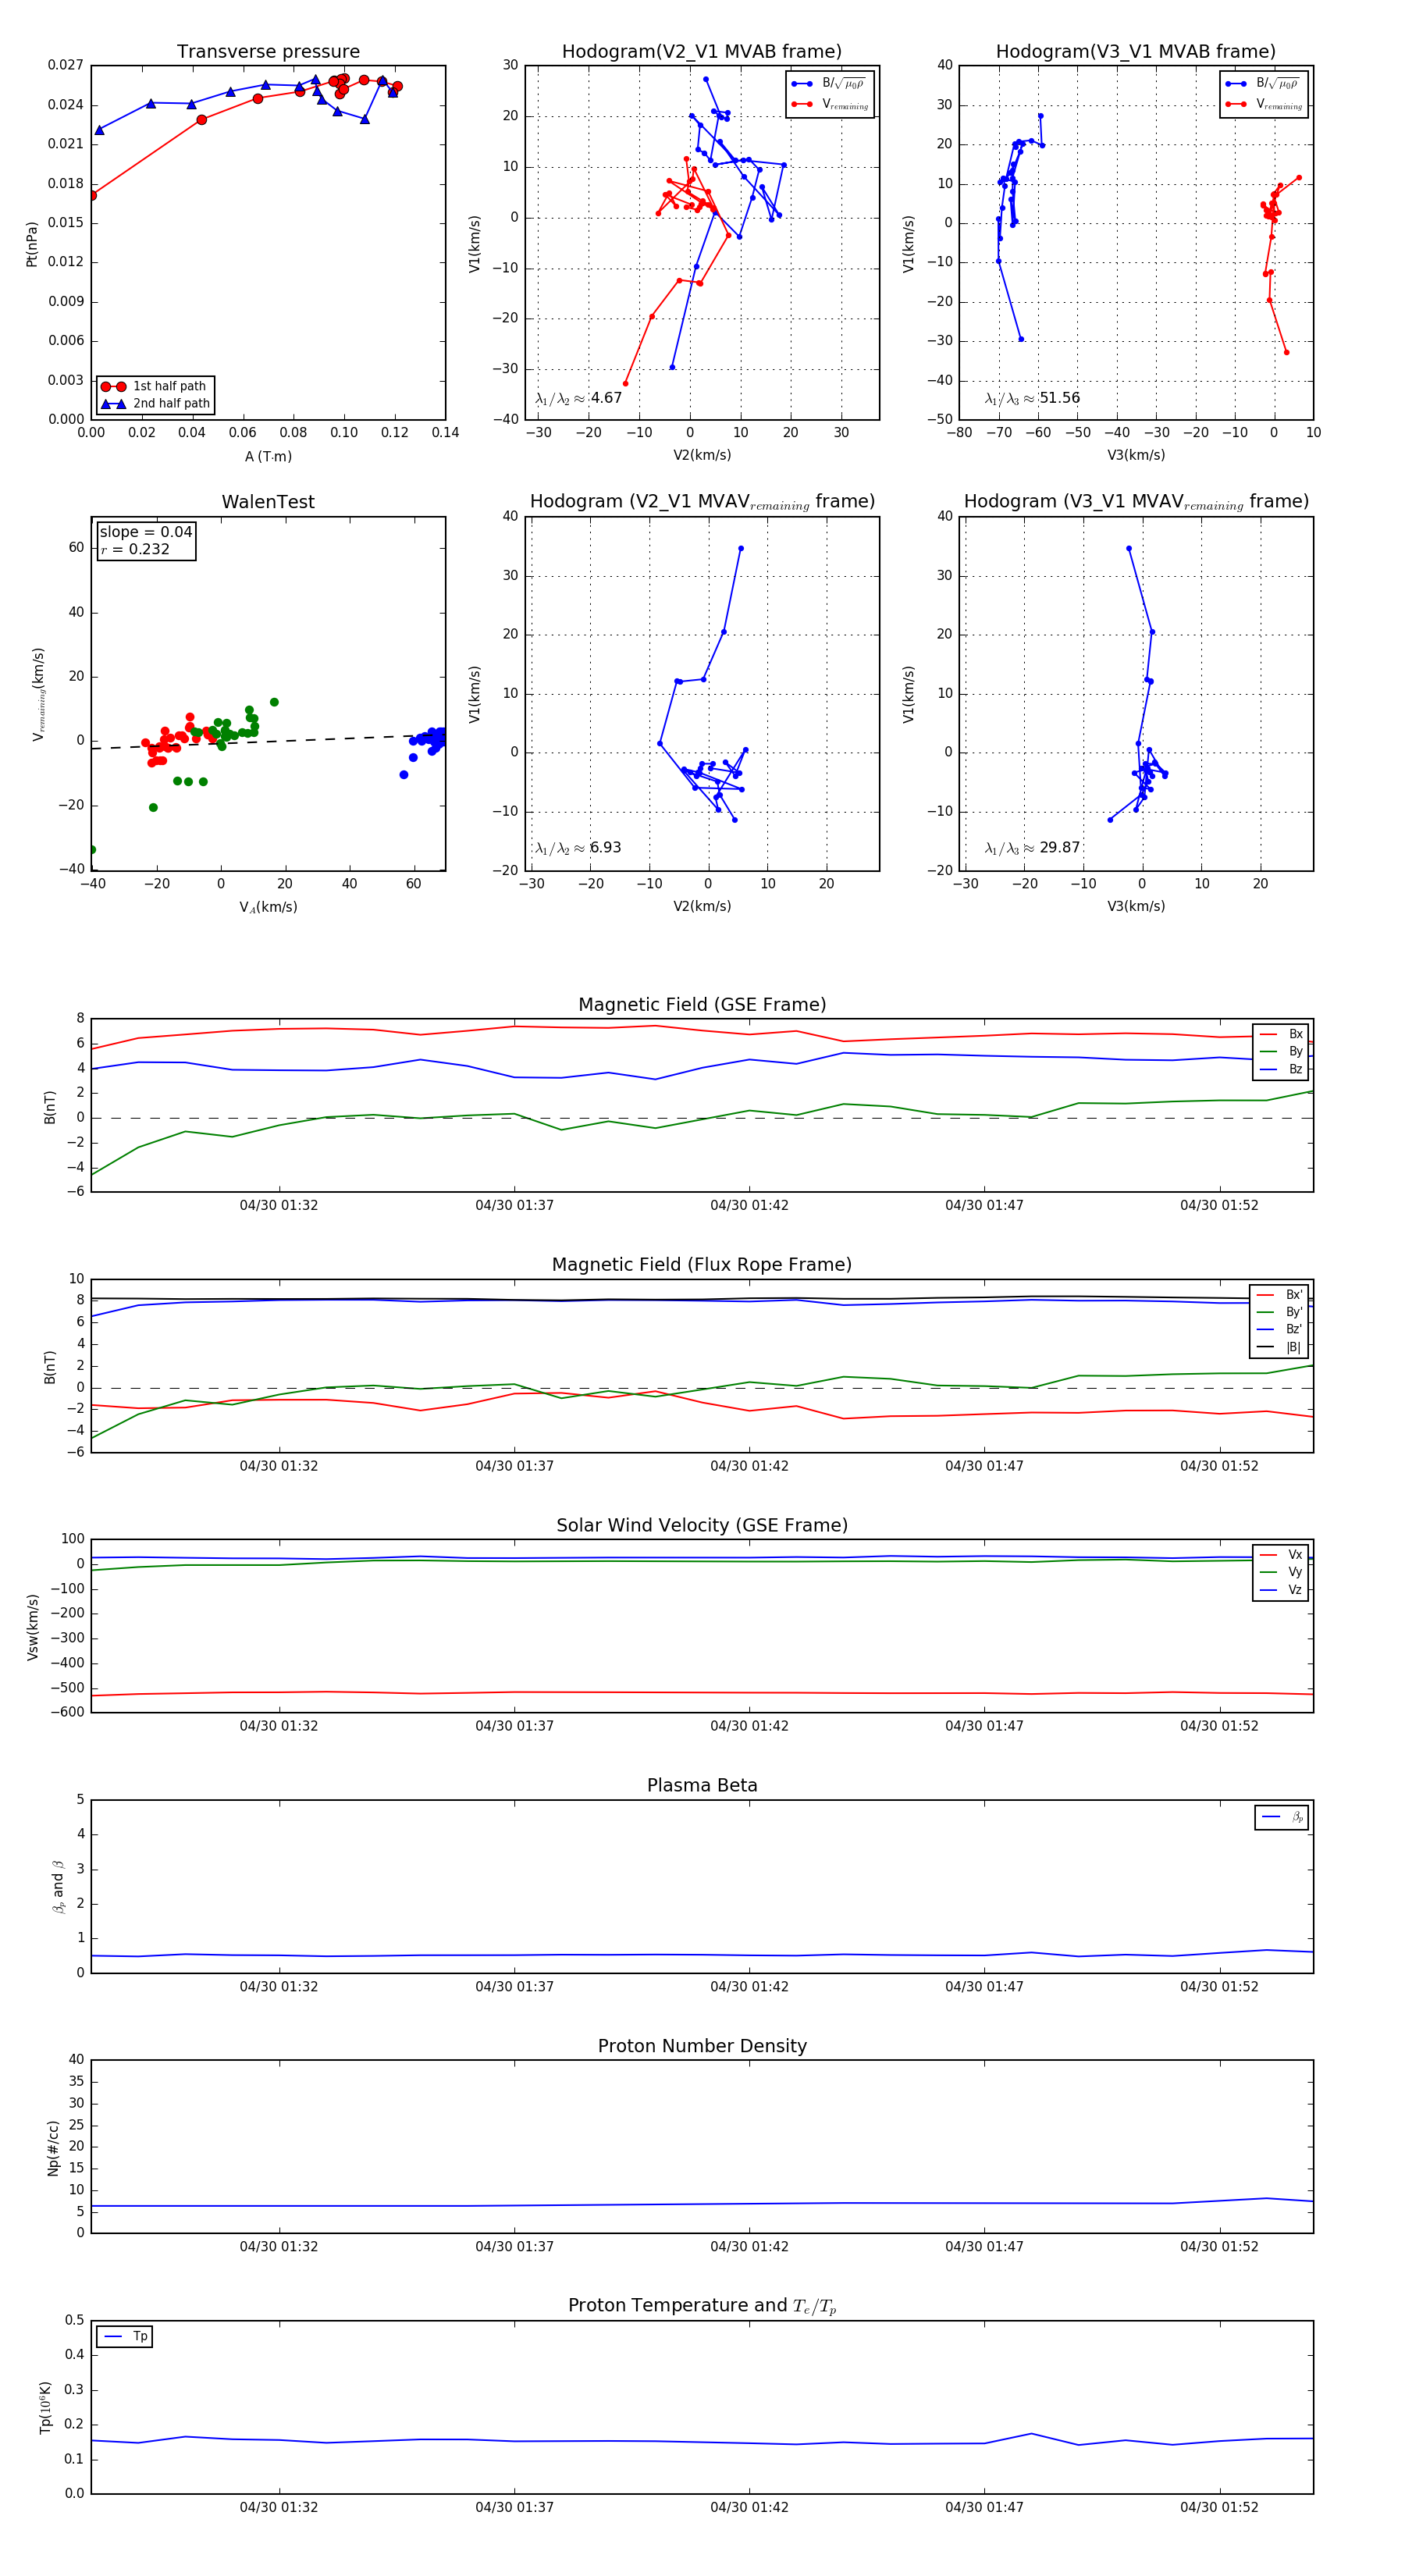The width and height of the screenshot is (1405, 2576).
Task: Click the "slope = 0.04" annotation
Action: [x=146, y=532]
